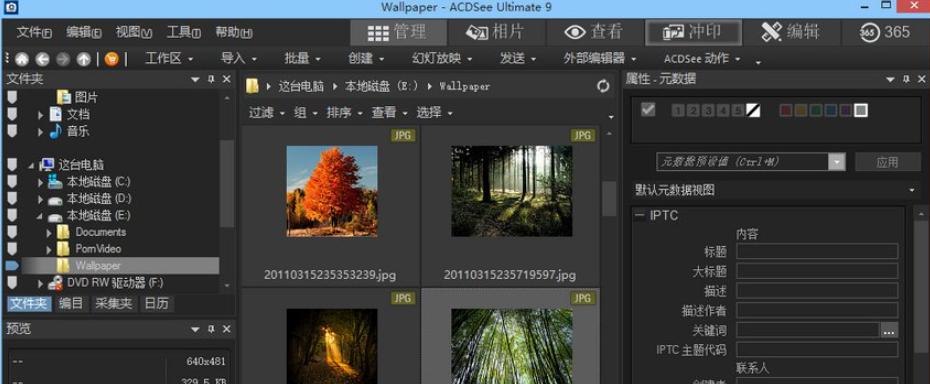Screen dimensions: 930x384
Task: Open the 幻灯放映 toolbar menu
Action: click(x=442, y=59)
